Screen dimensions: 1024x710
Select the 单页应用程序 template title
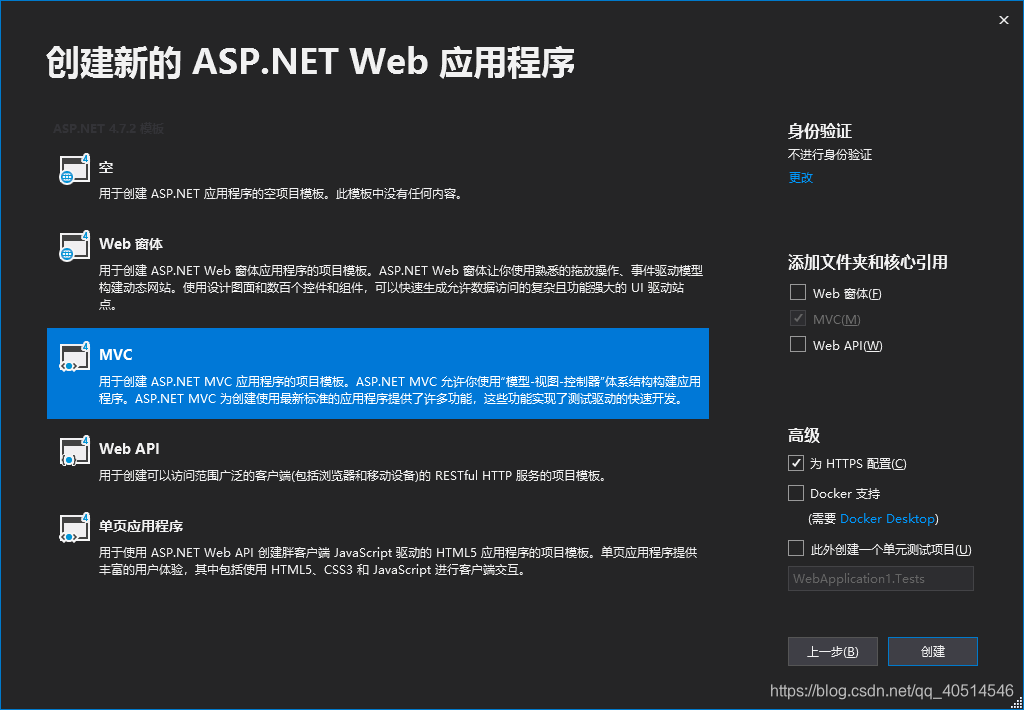click(x=140, y=526)
